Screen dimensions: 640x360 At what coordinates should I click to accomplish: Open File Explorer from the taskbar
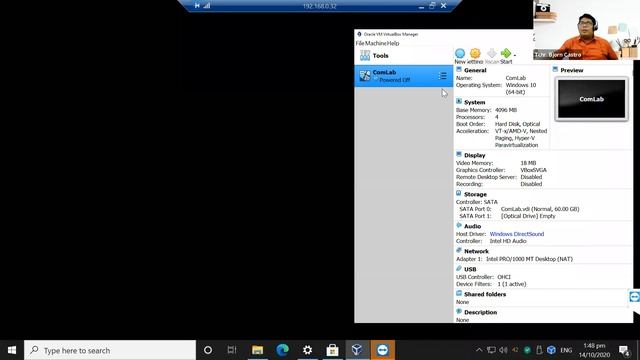pos(258,350)
